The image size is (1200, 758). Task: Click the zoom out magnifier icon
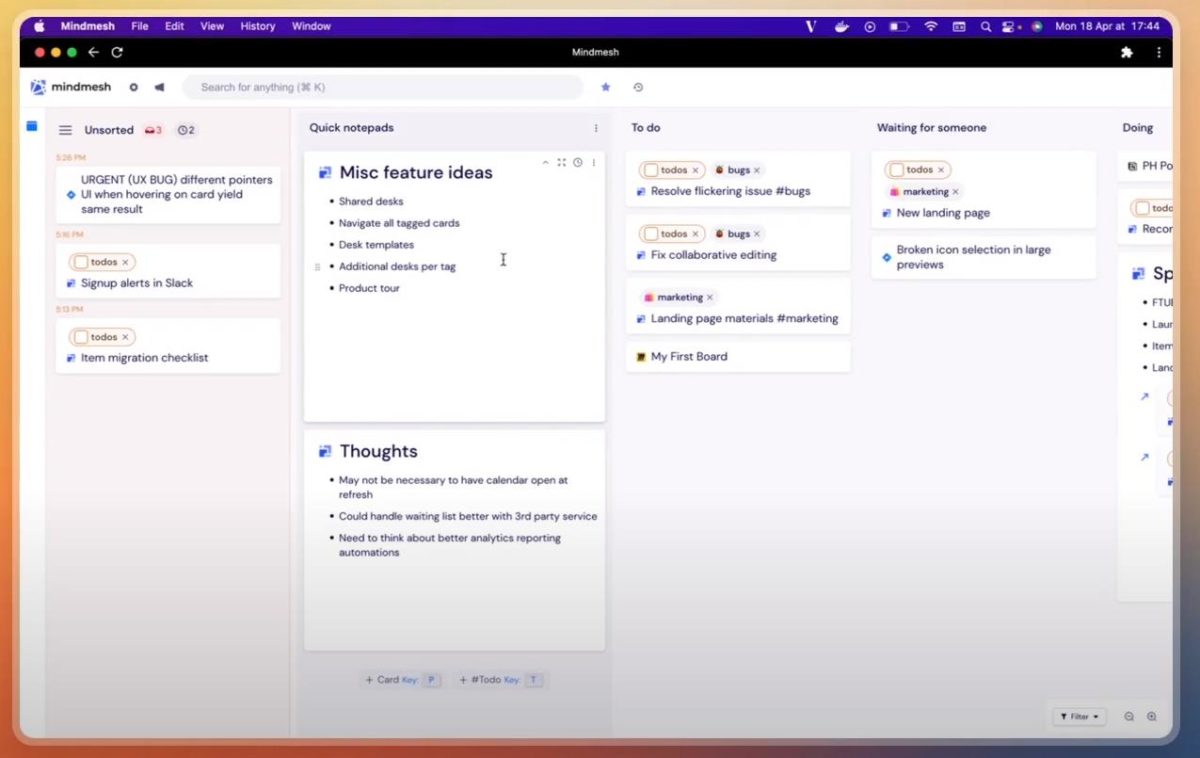(x=1129, y=716)
